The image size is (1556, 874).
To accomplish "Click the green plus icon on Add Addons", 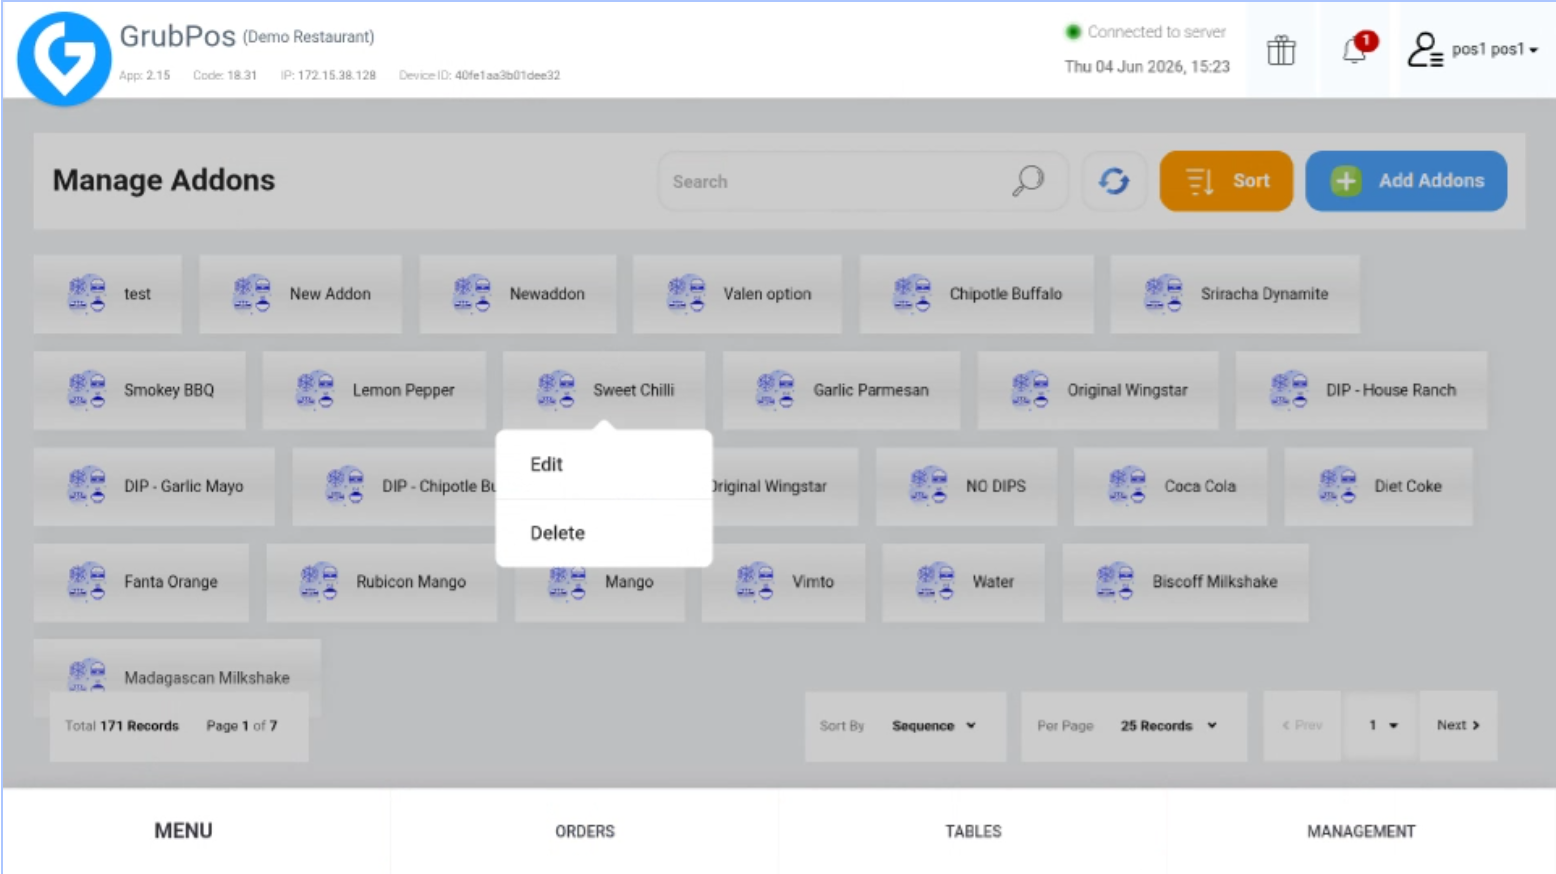I will tap(1346, 181).
